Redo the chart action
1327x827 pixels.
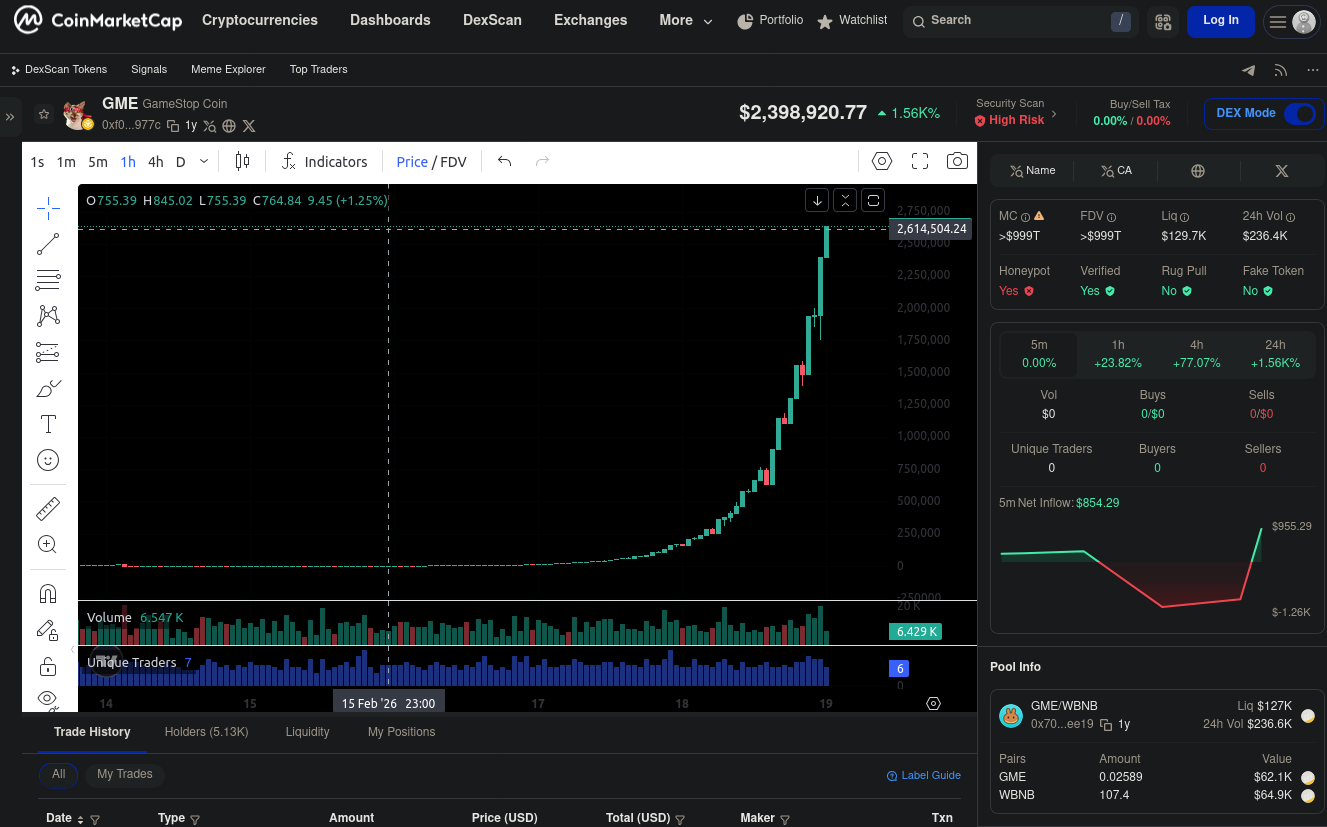pos(543,162)
